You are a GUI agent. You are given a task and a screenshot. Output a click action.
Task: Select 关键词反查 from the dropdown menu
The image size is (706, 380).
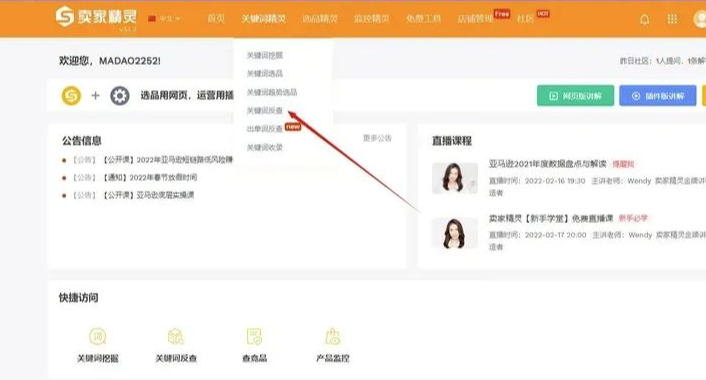click(265, 110)
